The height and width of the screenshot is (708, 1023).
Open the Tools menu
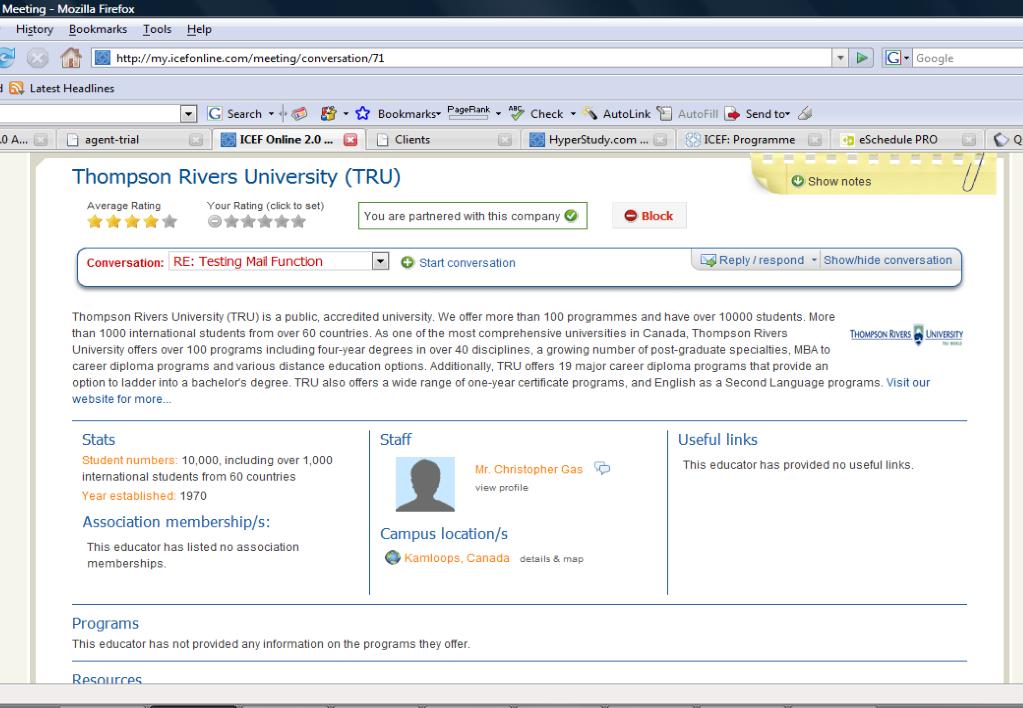point(157,29)
